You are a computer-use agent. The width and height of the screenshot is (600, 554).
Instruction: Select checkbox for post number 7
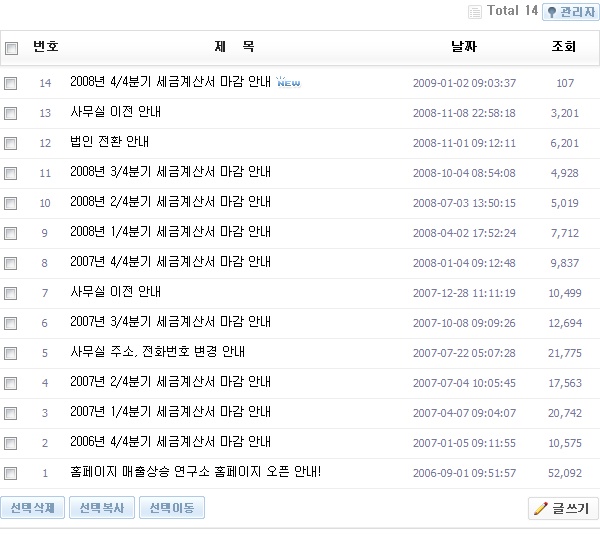pos(11,294)
